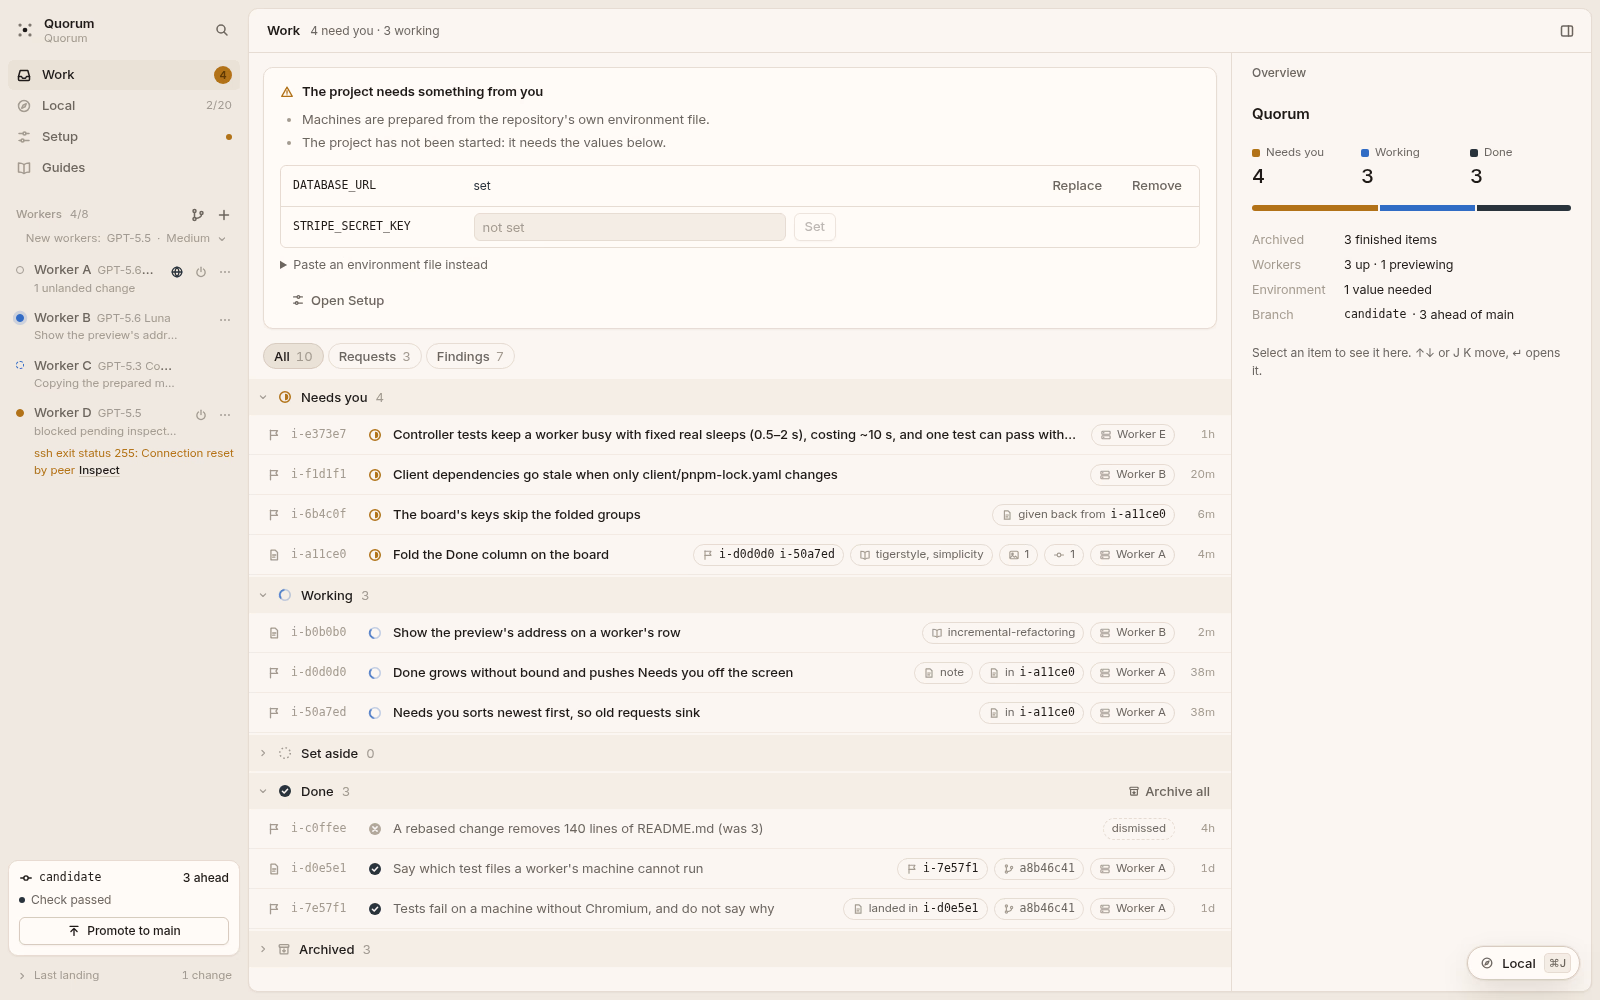Click done checkmark of i-7e57f1 row
1600x1000 pixels.
(x=375, y=909)
